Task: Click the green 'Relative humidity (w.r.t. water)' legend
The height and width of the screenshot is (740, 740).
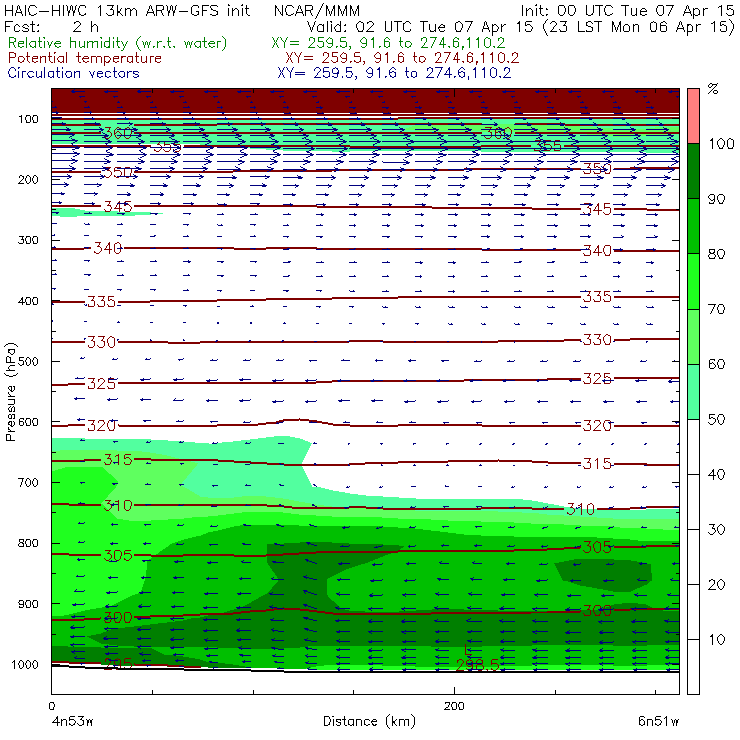Action: tap(118, 43)
